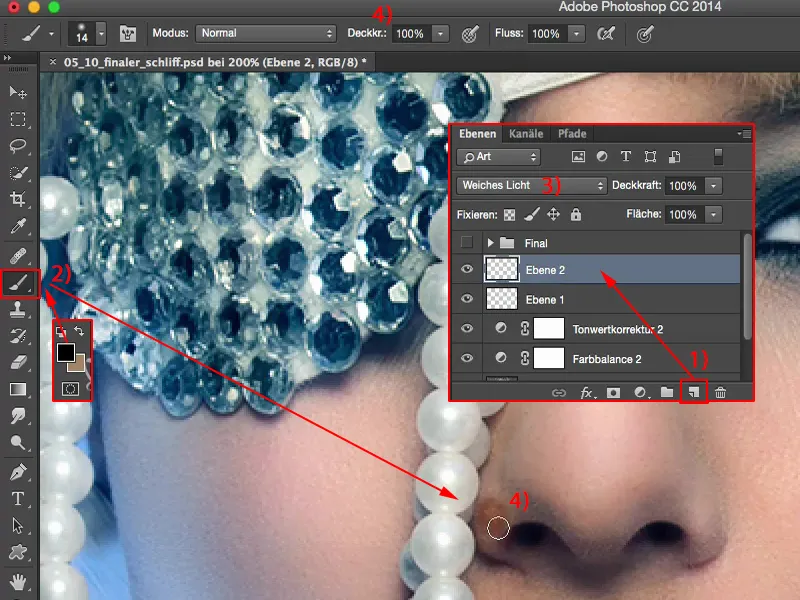This screenshot has width=800, height=600.
Task: Select the Rectangular Marquee tool
Action: 18,119
